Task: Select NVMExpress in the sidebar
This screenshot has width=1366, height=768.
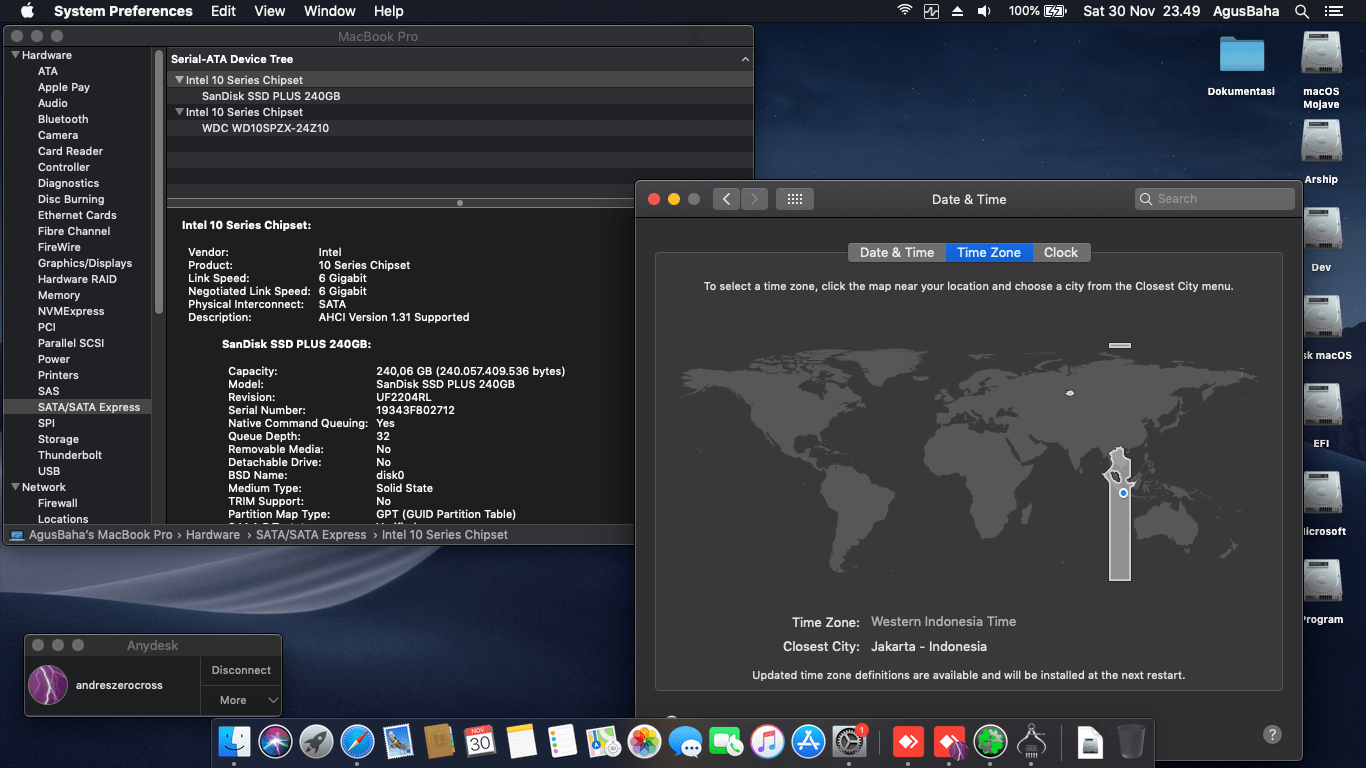Action: click(71, 311)
